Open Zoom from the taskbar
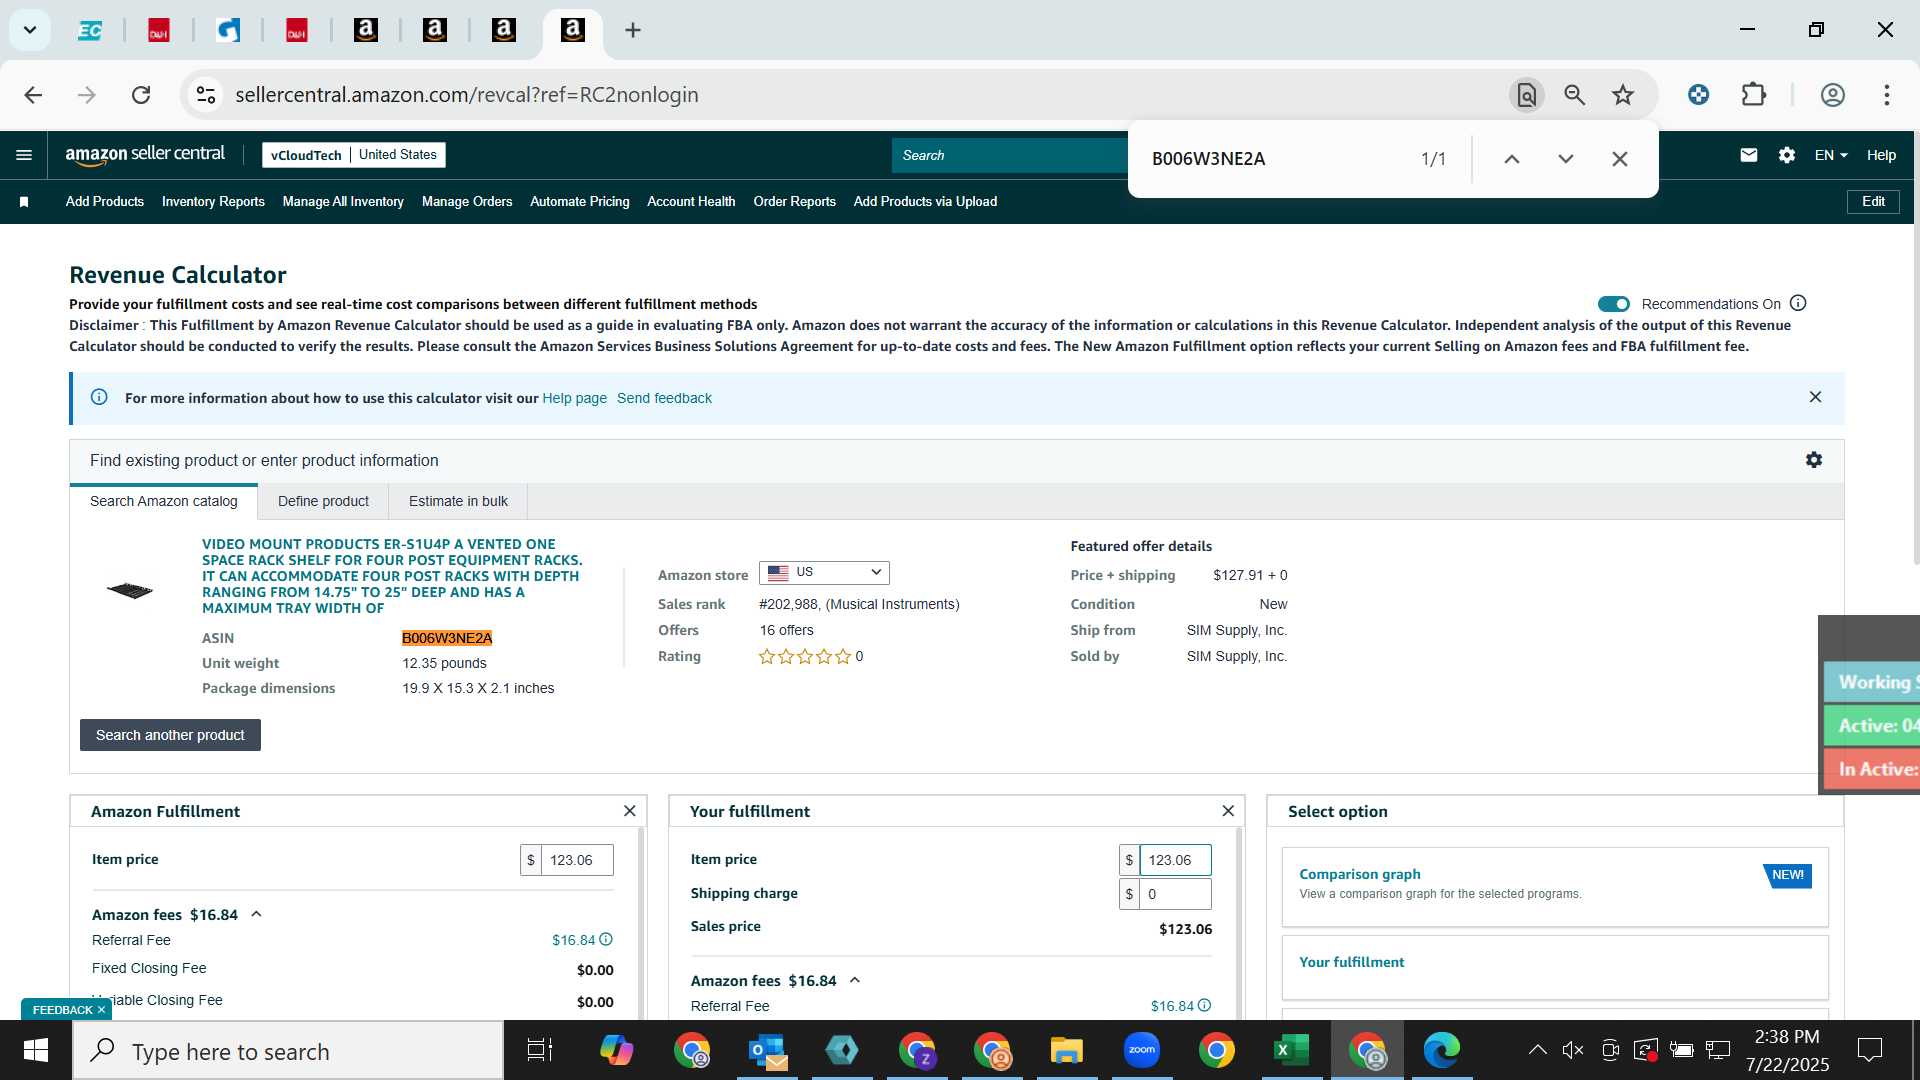1920x1080 pixels. [1141, 1051]
